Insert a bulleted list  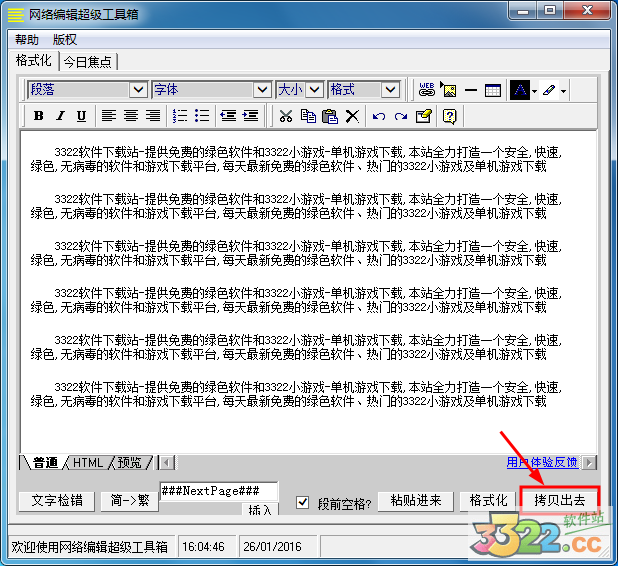202,116
